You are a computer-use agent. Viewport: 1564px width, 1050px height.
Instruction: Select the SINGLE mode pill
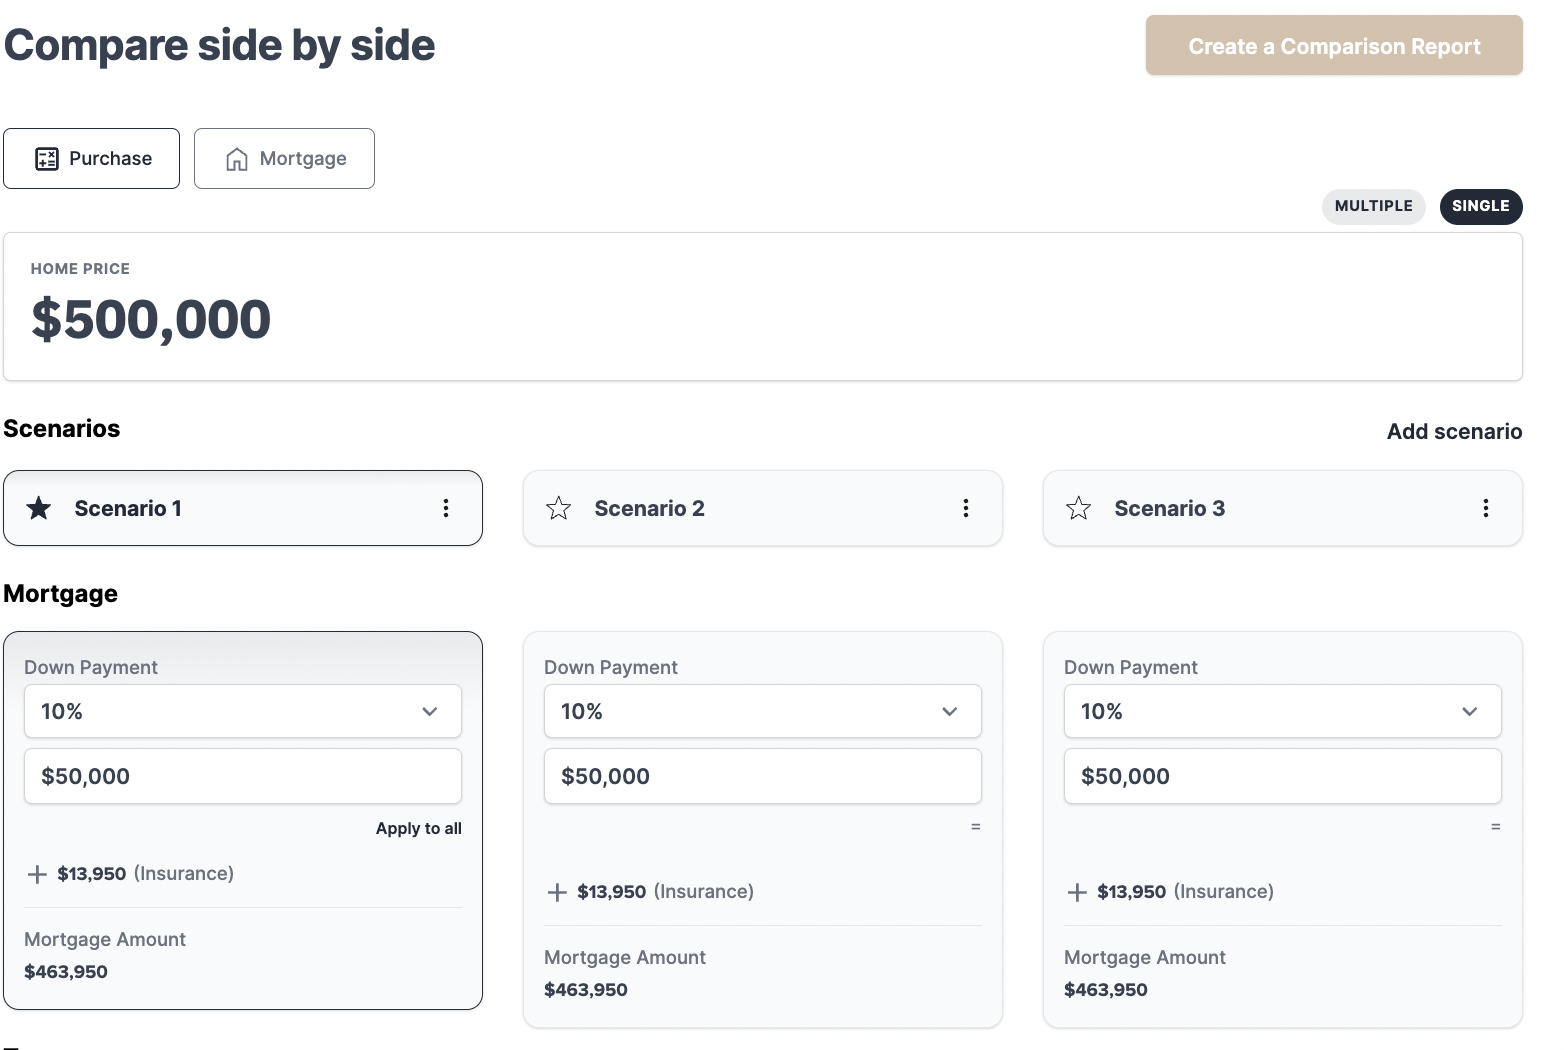pyautogui.click(x=1480, y=206)
